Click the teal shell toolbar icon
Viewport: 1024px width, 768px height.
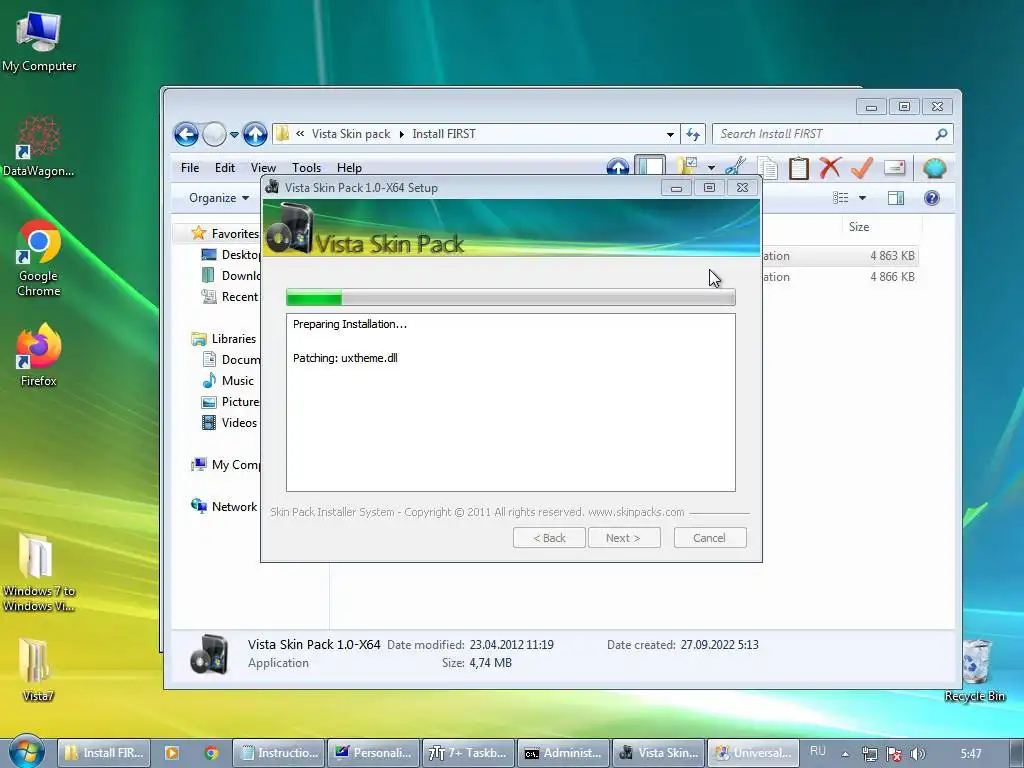[x=935, y=168]
